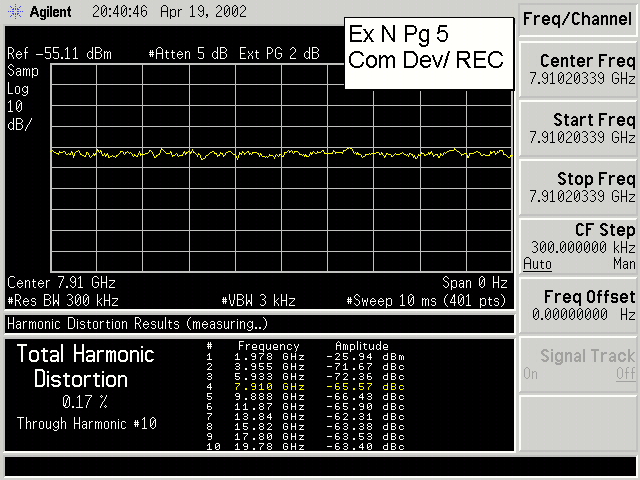
Task: Click the yellow trace on the graph
Action: [280, 154]
